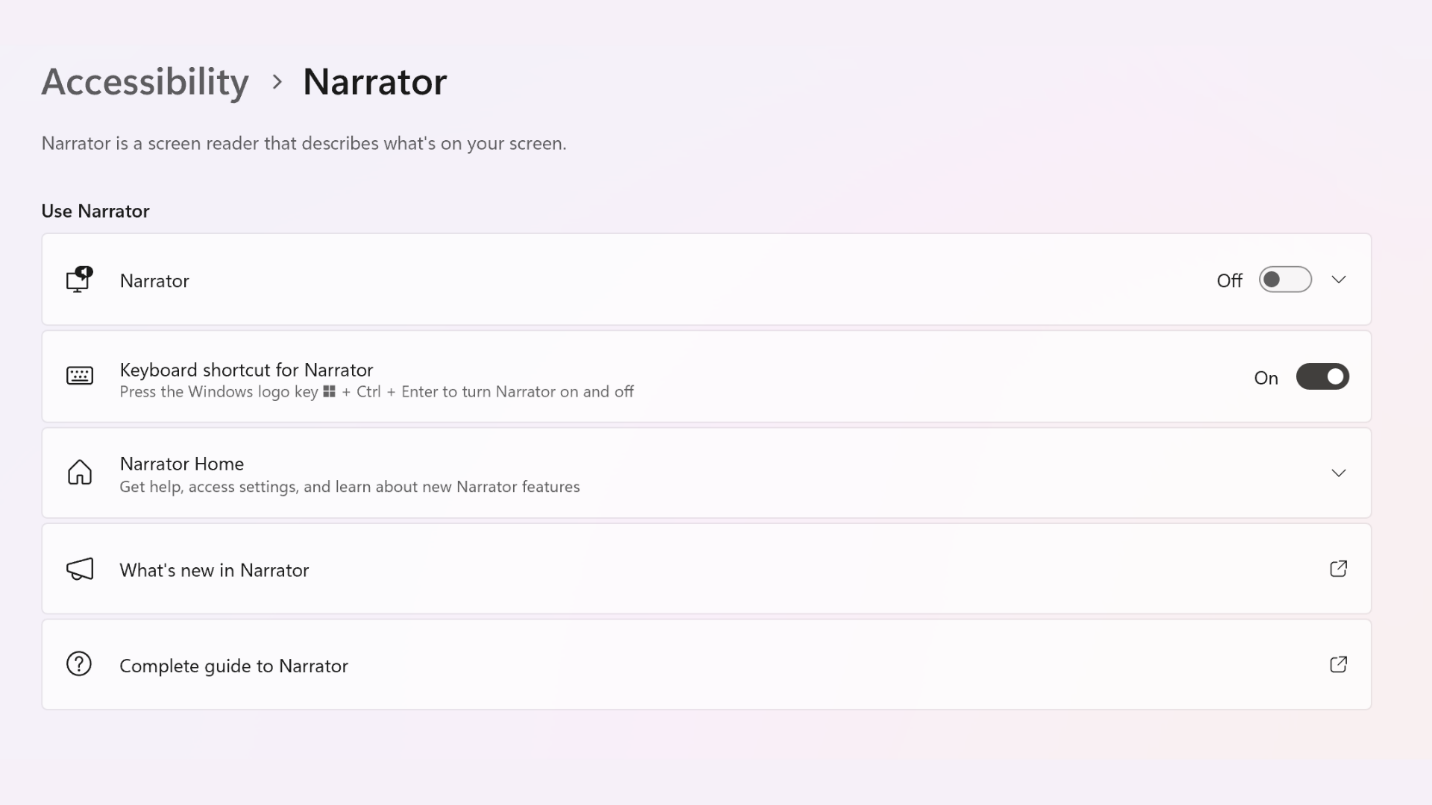Viewport: 1432px width, 805px height.
Task: Click 'Get help, access settings' description
Action: coord(350,487)
